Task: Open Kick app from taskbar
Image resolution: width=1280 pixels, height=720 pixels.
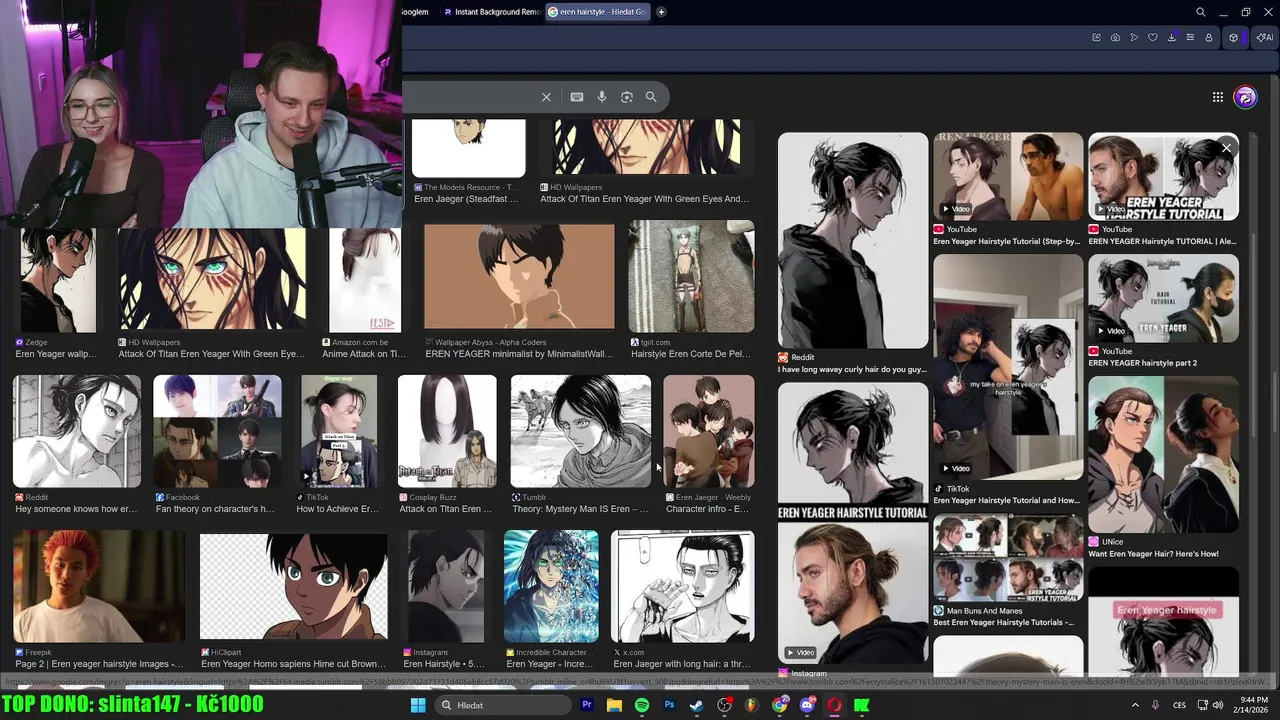Action: pyautogui.click(x=862, y=705)
